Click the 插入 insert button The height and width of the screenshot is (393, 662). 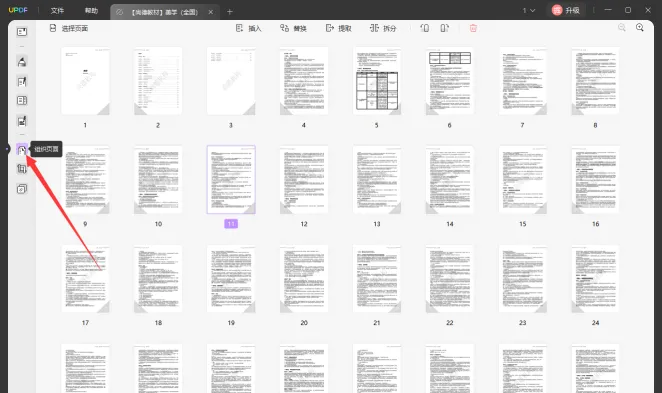[x=249, y=28]
